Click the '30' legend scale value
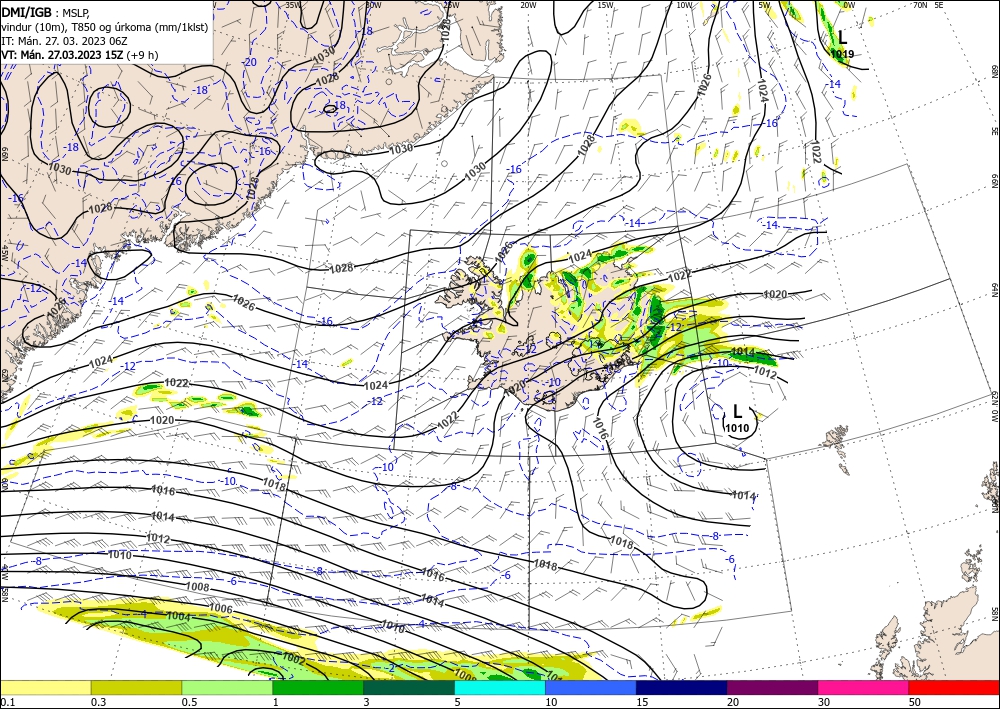Viewport: 1000px width, 709px height. click(x=823, y=702)
